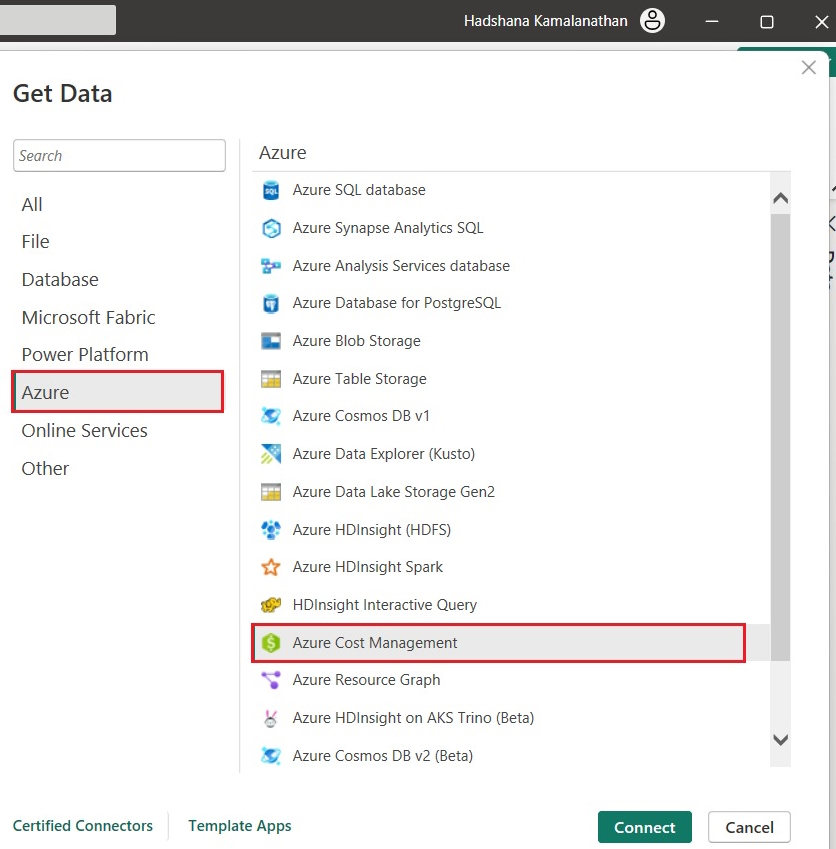This screenshot has height=849, width=836.
Task: Click the Azure Cosmos DB v1 icon
Action: pyautogui.click(x=271, y=416)
